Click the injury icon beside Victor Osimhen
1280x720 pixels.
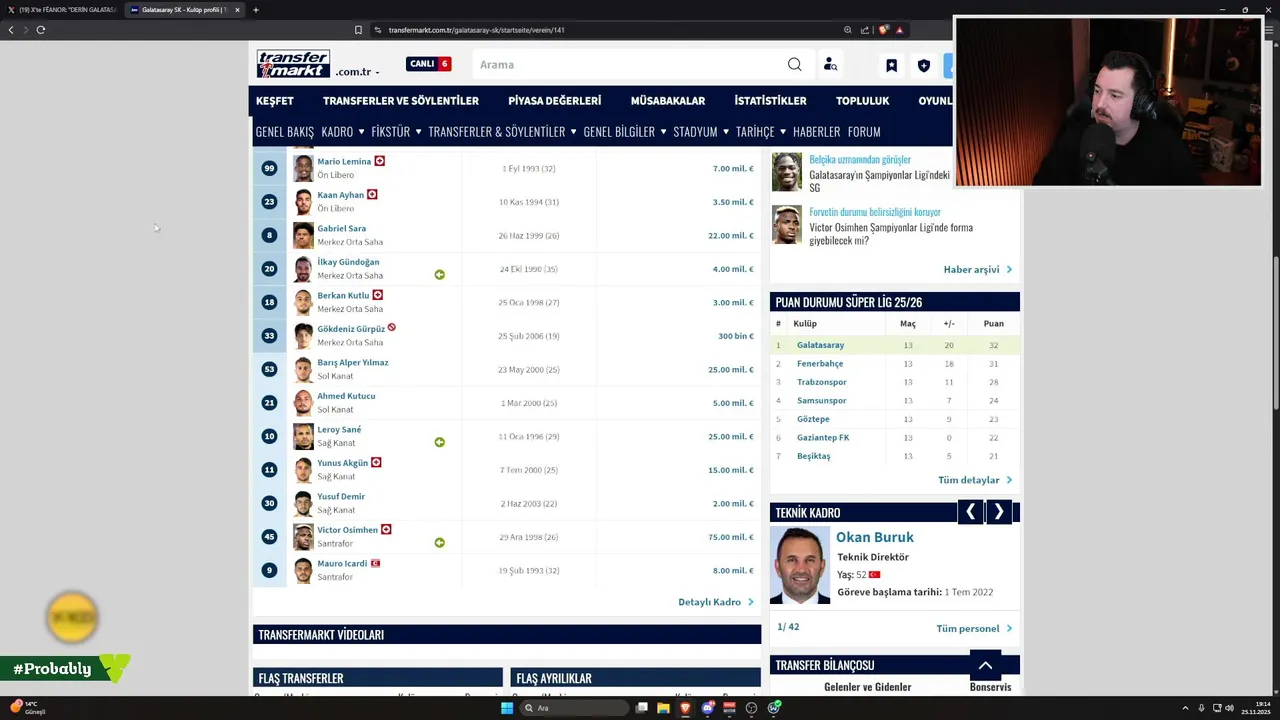coord(386,529)
